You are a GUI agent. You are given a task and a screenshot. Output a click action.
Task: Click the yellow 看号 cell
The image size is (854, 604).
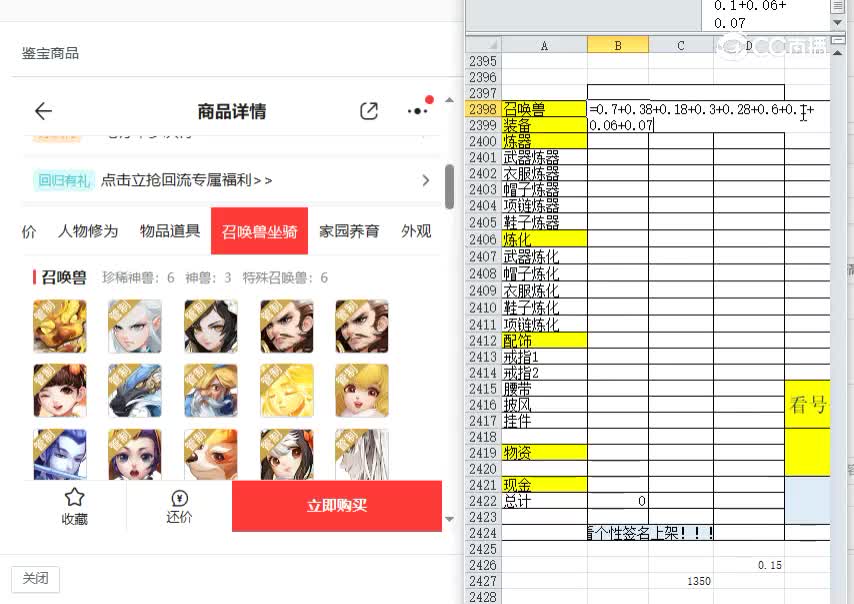[x=808, y=406]
